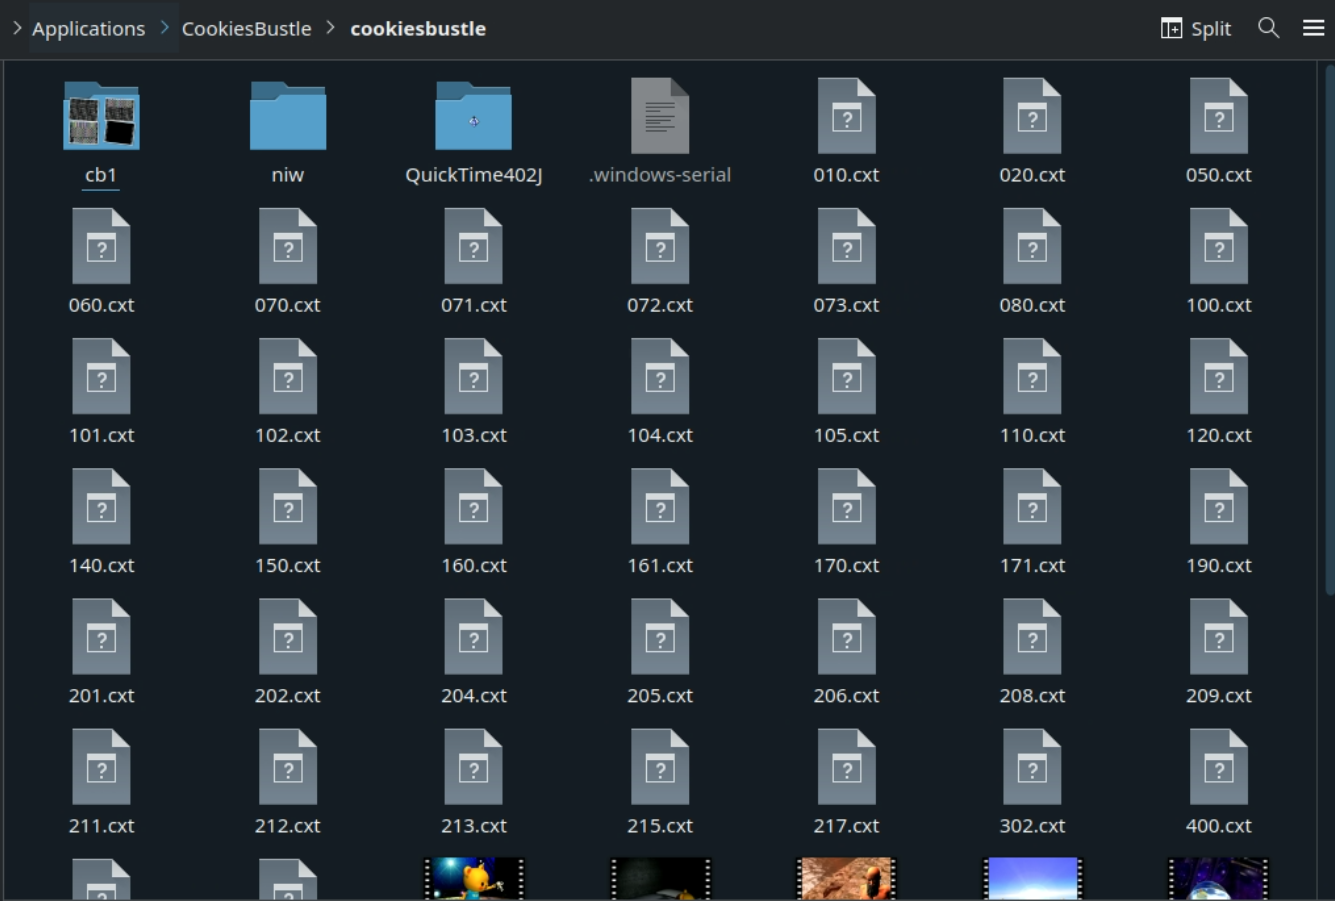This screenshot has width=1335, height=901.
Task: Select the cartoon character video thumbnail
Action: 474,879
